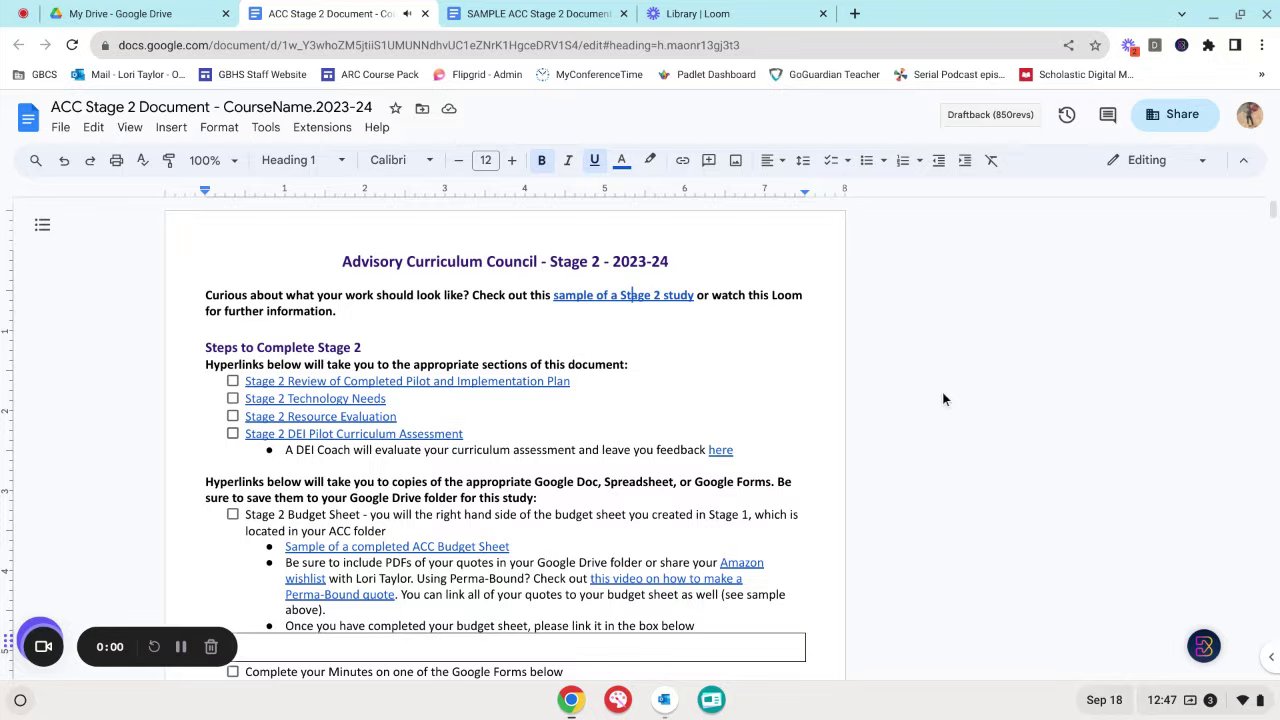Add a comment from the toolbar
The height and width of the screenshot is (720, 1280).
709,160
